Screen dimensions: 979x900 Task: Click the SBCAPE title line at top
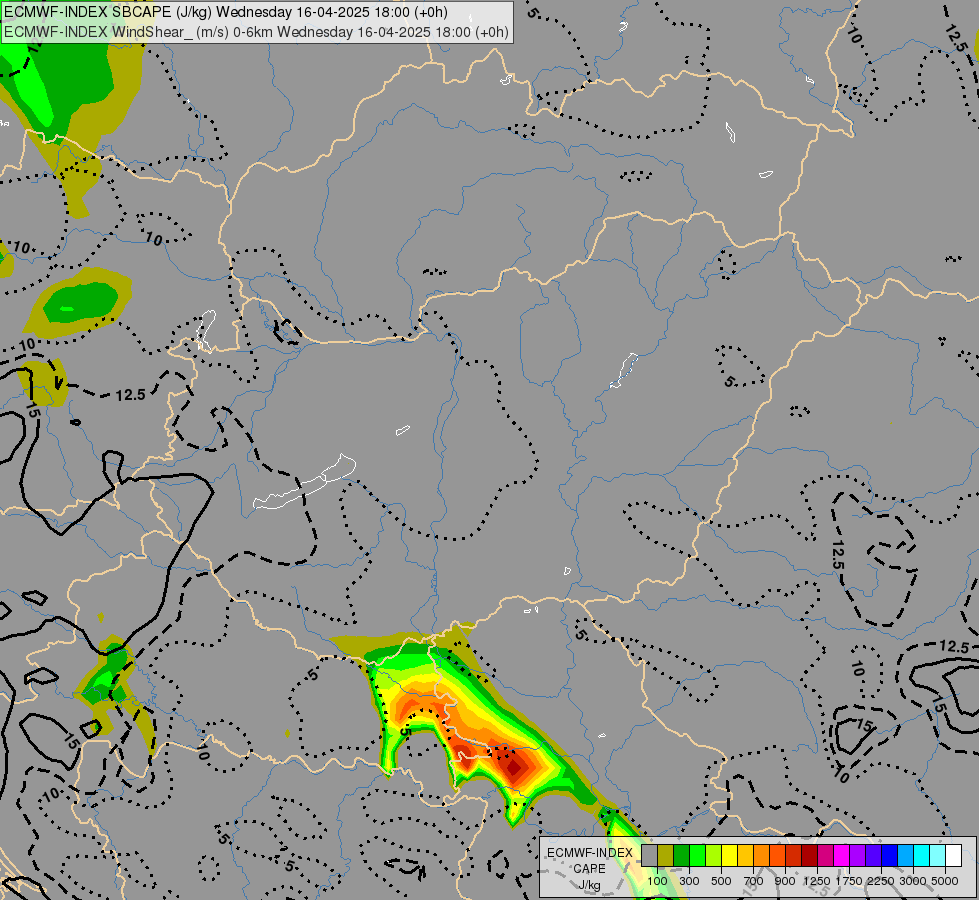click(x=225, y=12)
